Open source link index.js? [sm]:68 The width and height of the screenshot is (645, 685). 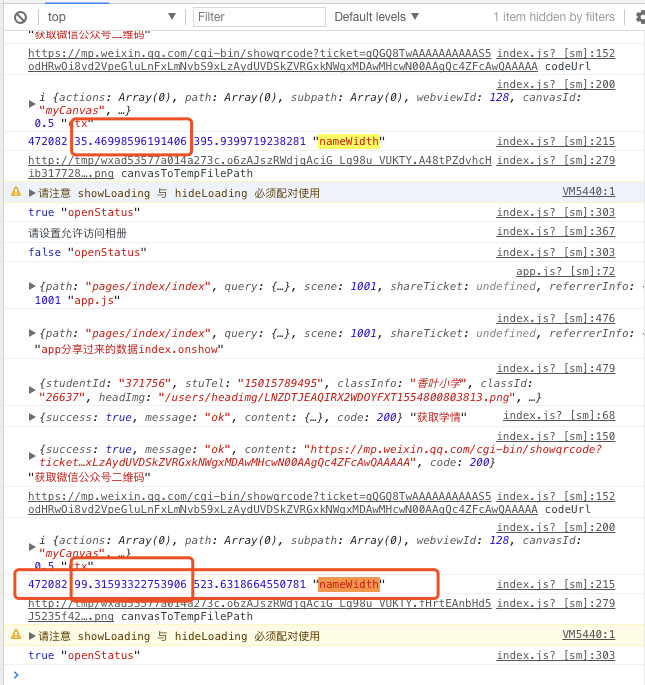point(559,415)
